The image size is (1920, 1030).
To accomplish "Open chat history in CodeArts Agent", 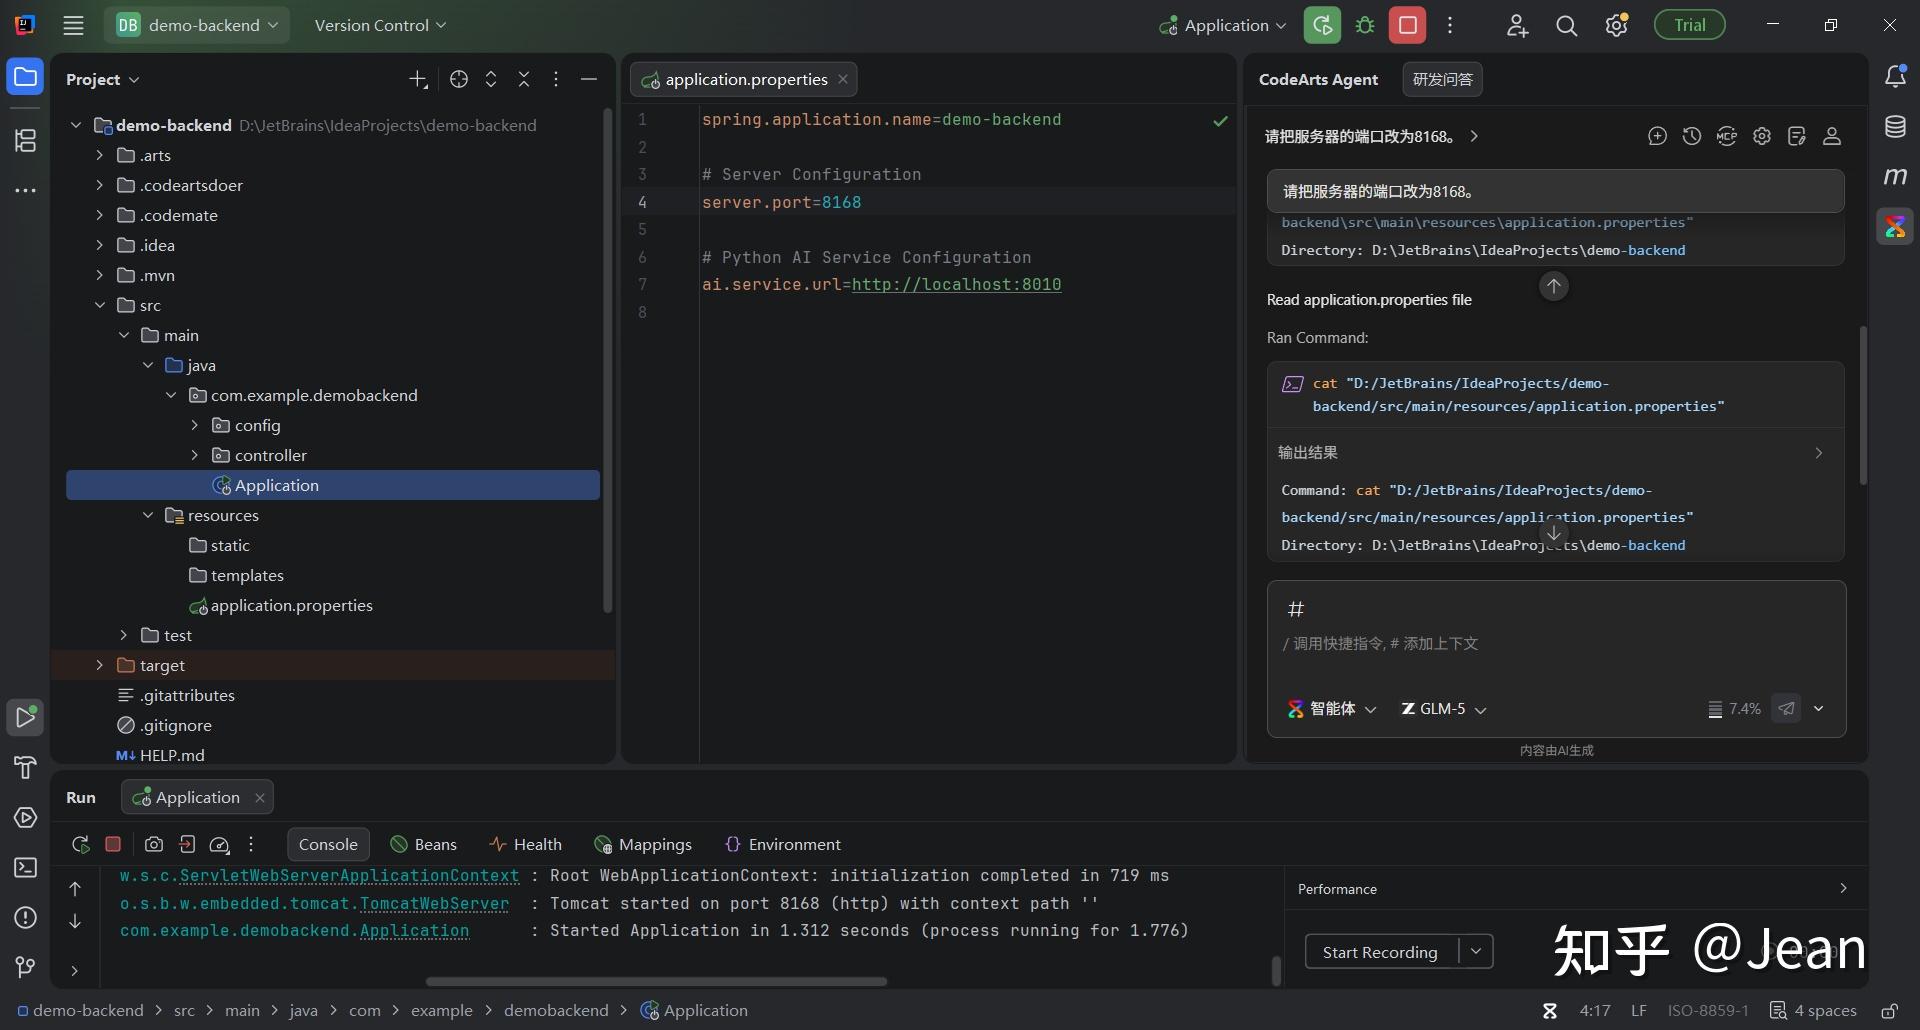I will tap(1692, 136).
